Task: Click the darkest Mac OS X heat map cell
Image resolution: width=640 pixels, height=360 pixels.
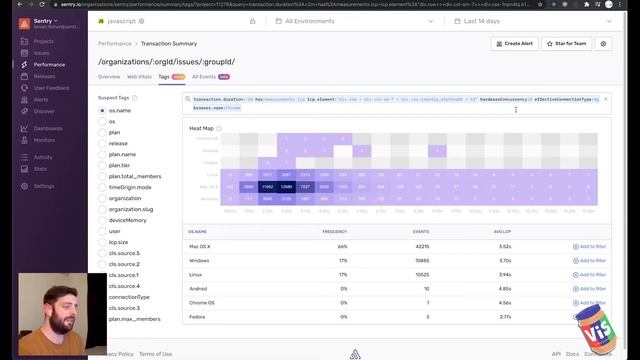Action: coord(287,187)
